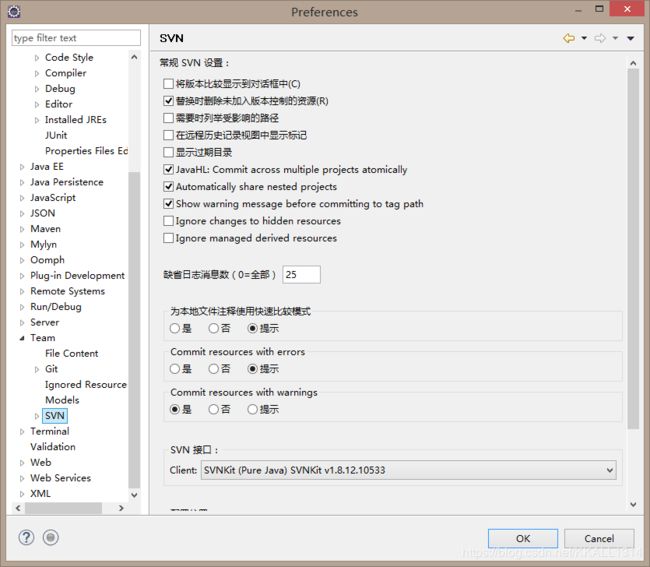Viewport: 650px width, 567px height.
Task: Expand the Compiler tree node
Action: point(37,73)
